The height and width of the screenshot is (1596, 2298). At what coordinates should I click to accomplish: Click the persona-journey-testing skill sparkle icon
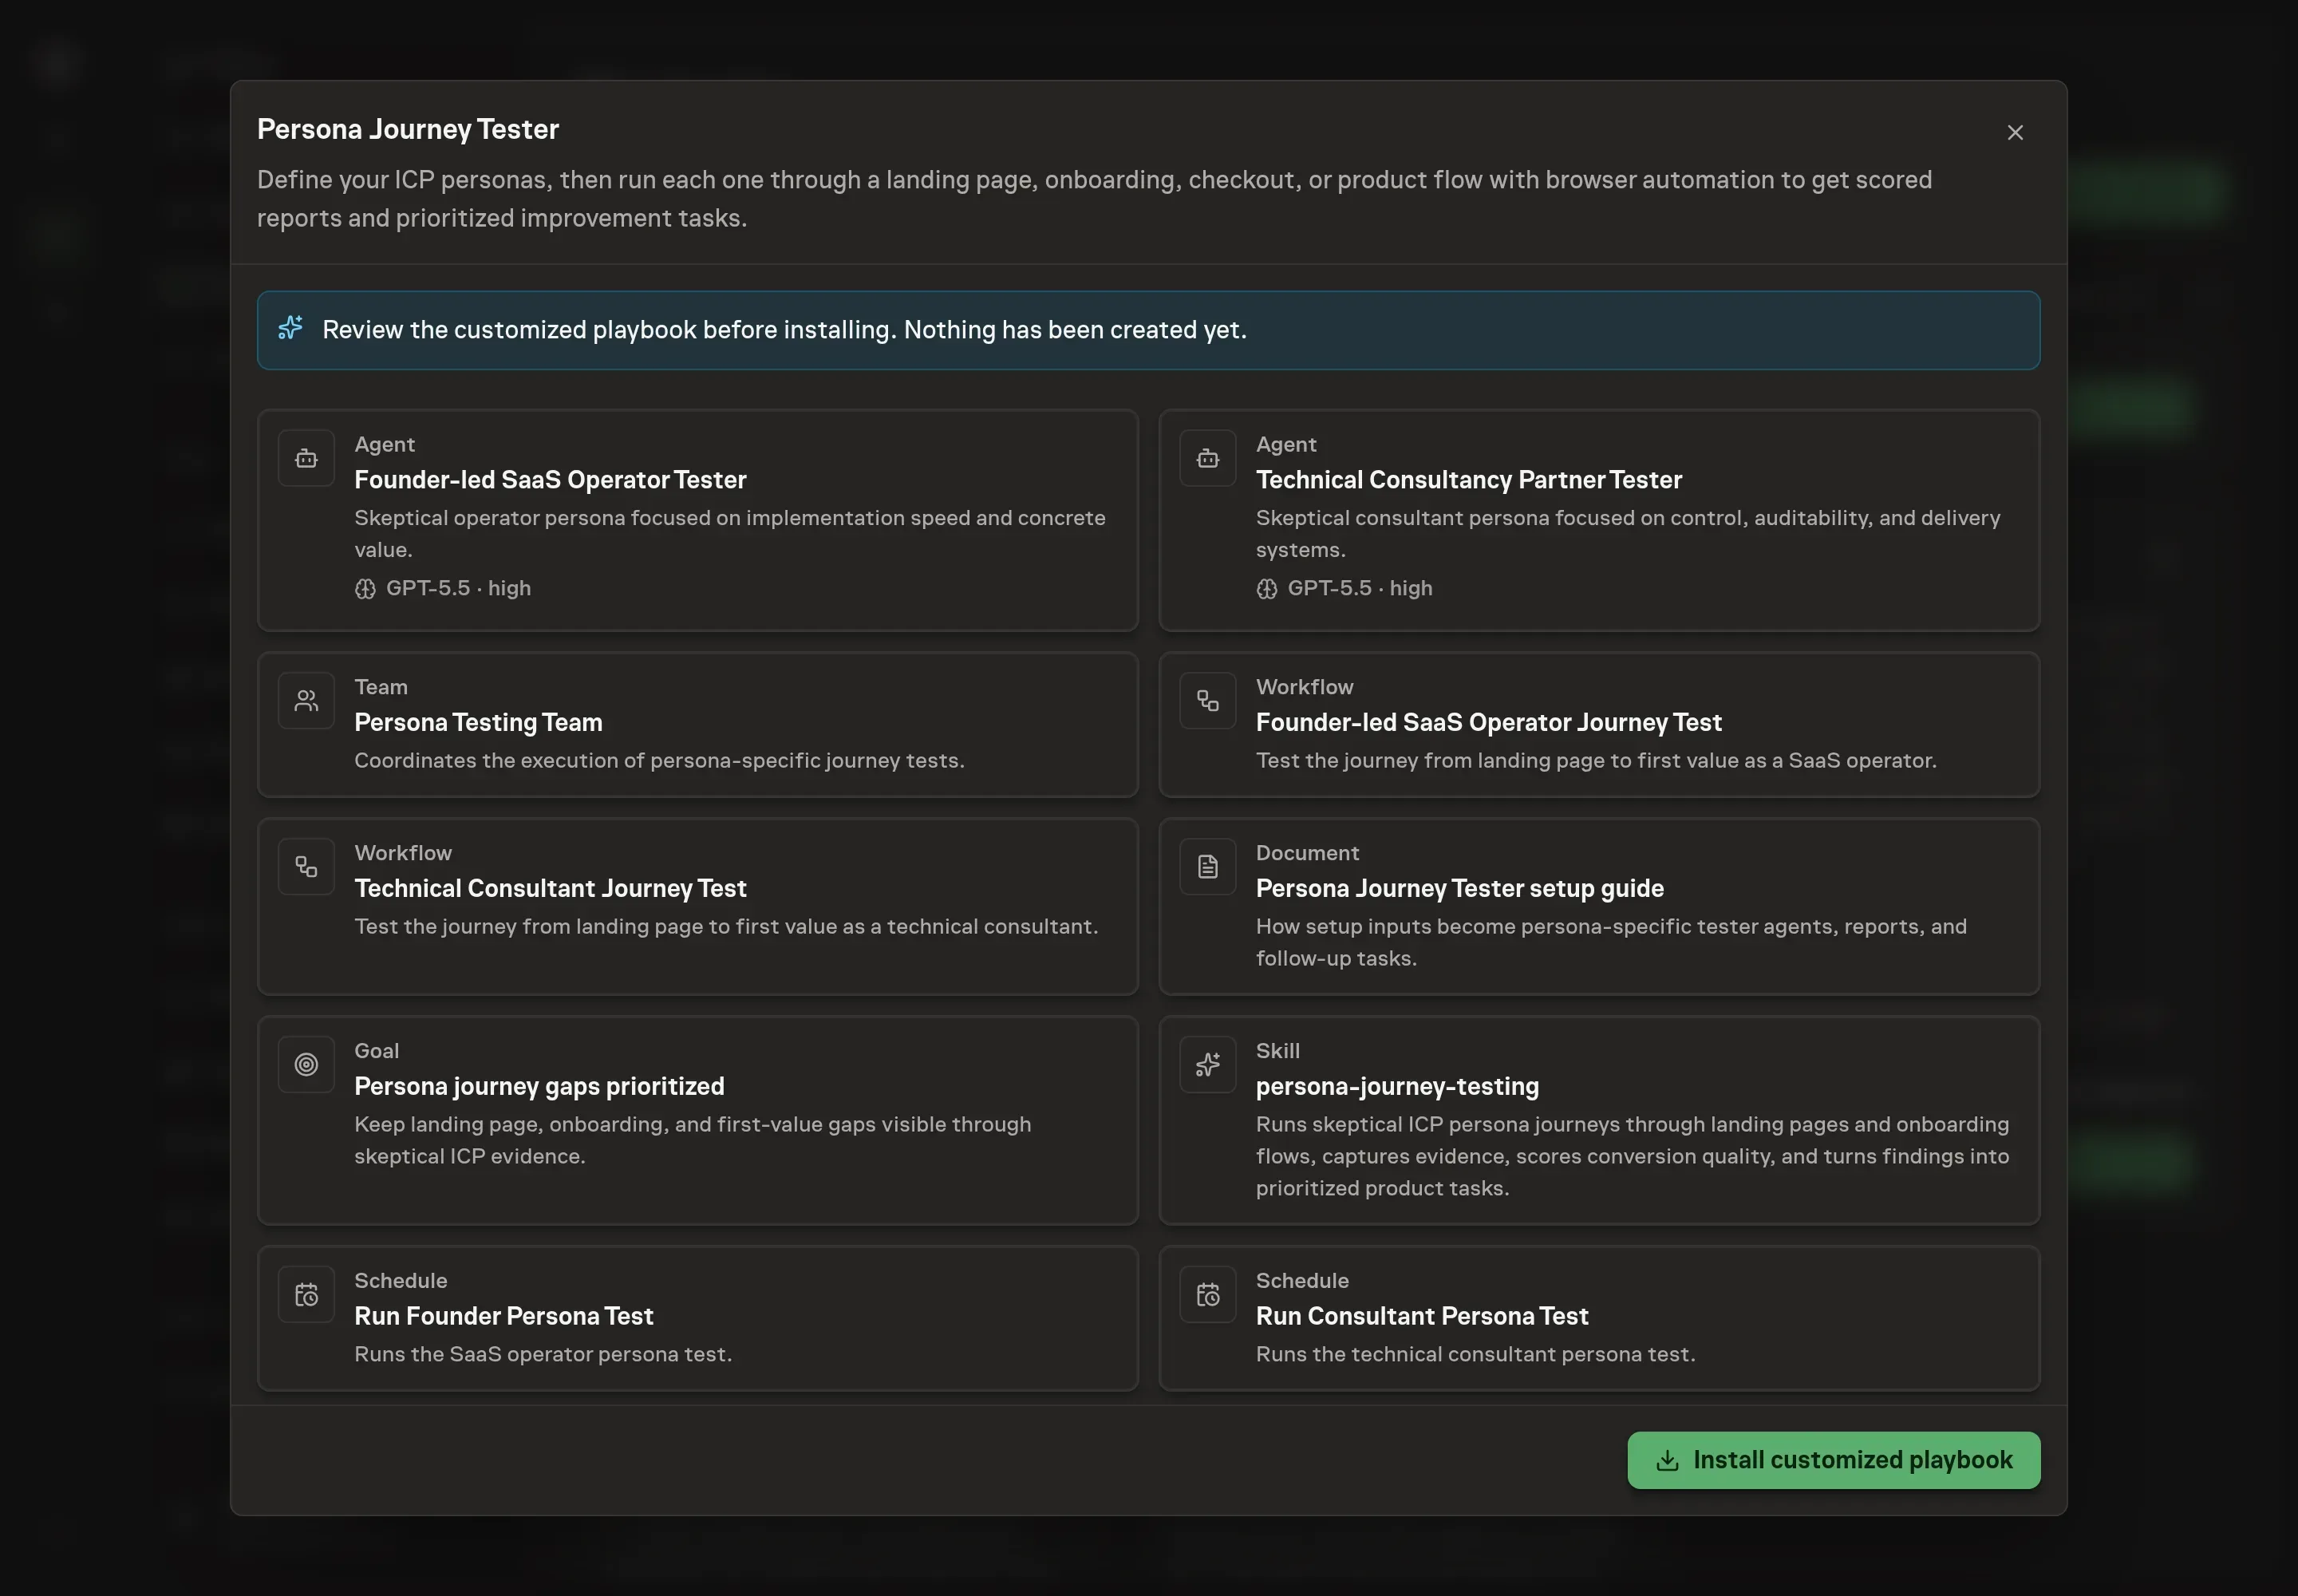pyautogui.click(x=1208, y=1065)
